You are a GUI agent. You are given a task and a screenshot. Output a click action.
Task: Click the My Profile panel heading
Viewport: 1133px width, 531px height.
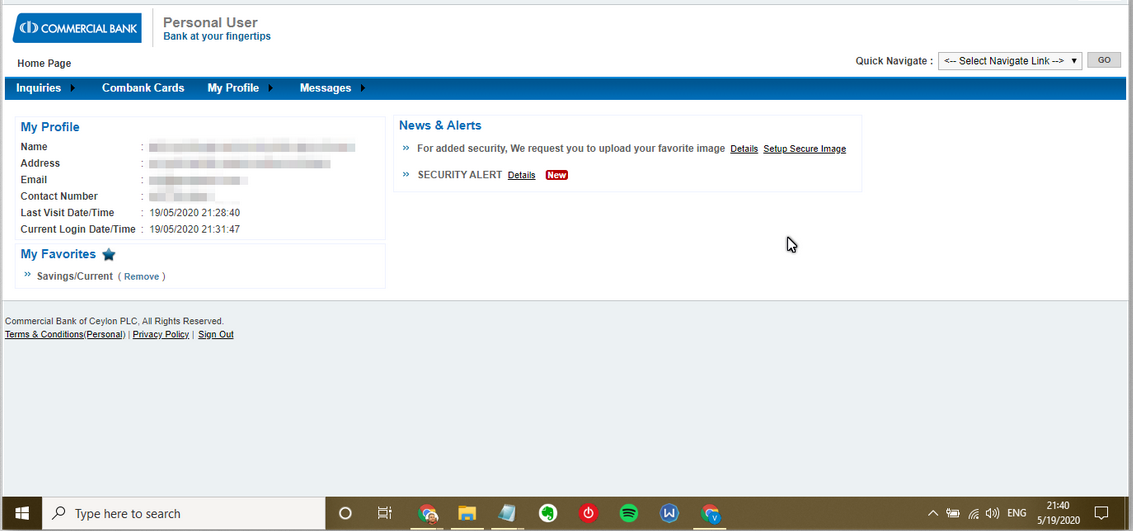coord(50,127)
